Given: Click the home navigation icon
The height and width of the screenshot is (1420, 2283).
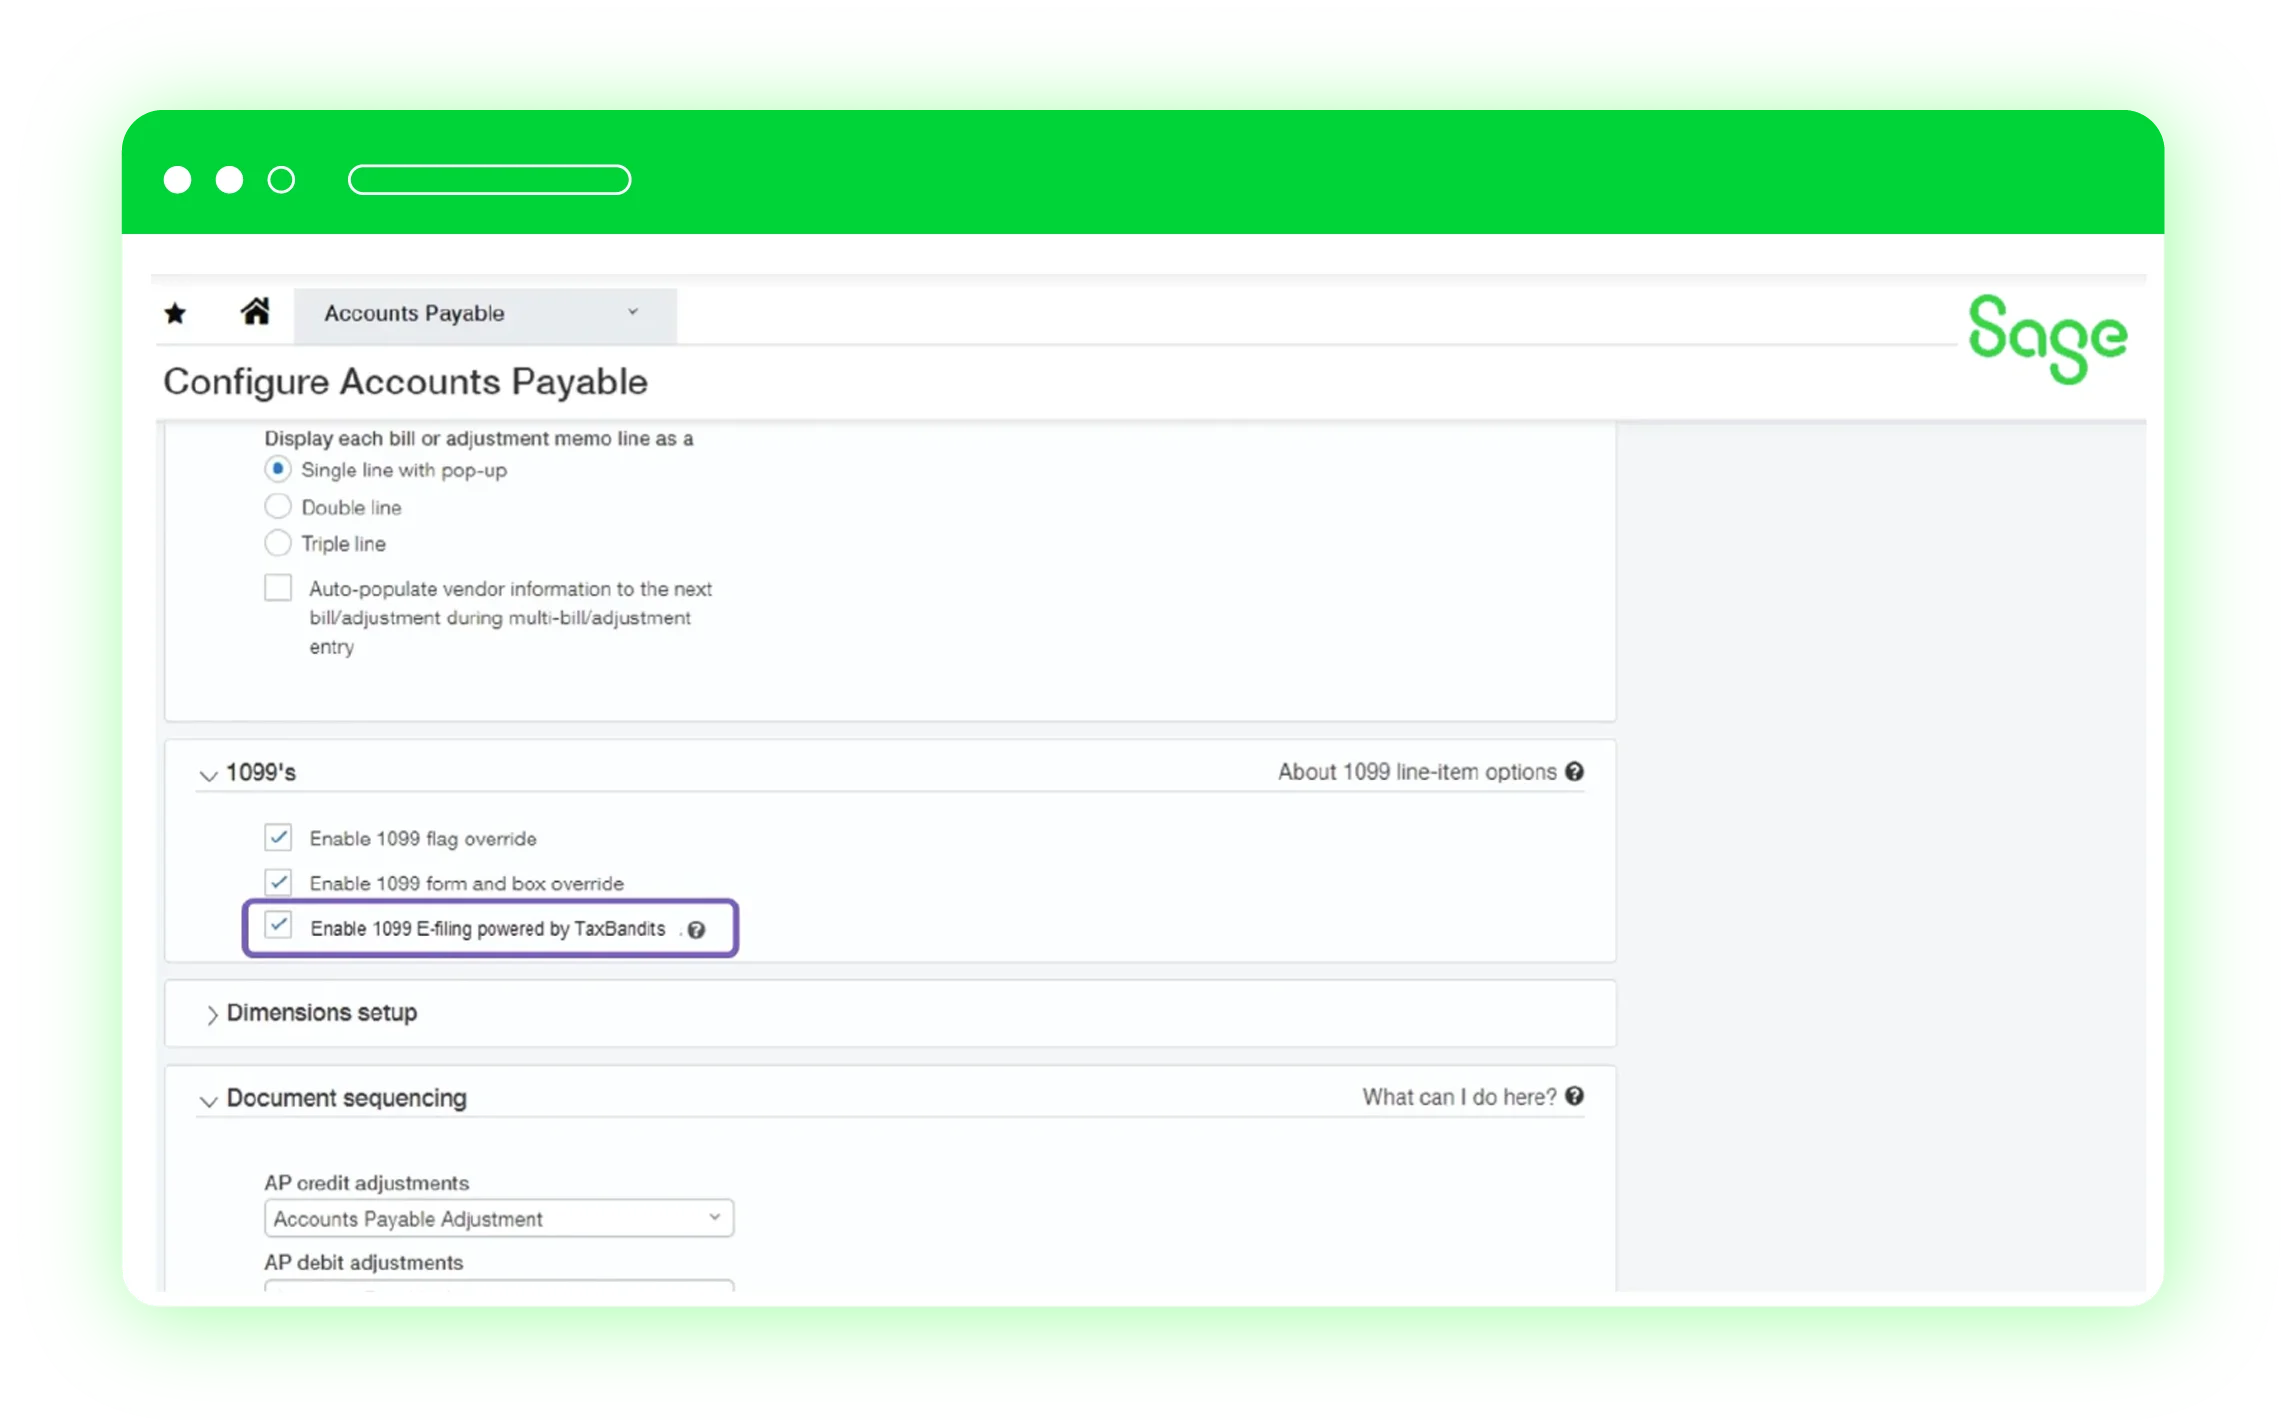Looking at the screenshot, I should pyautogui.click(x=253, y=312).
